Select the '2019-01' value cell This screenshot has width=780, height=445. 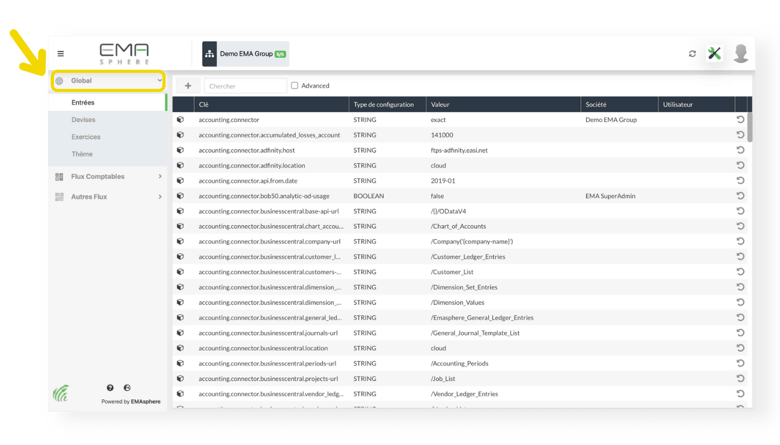(x=443, y=180)
